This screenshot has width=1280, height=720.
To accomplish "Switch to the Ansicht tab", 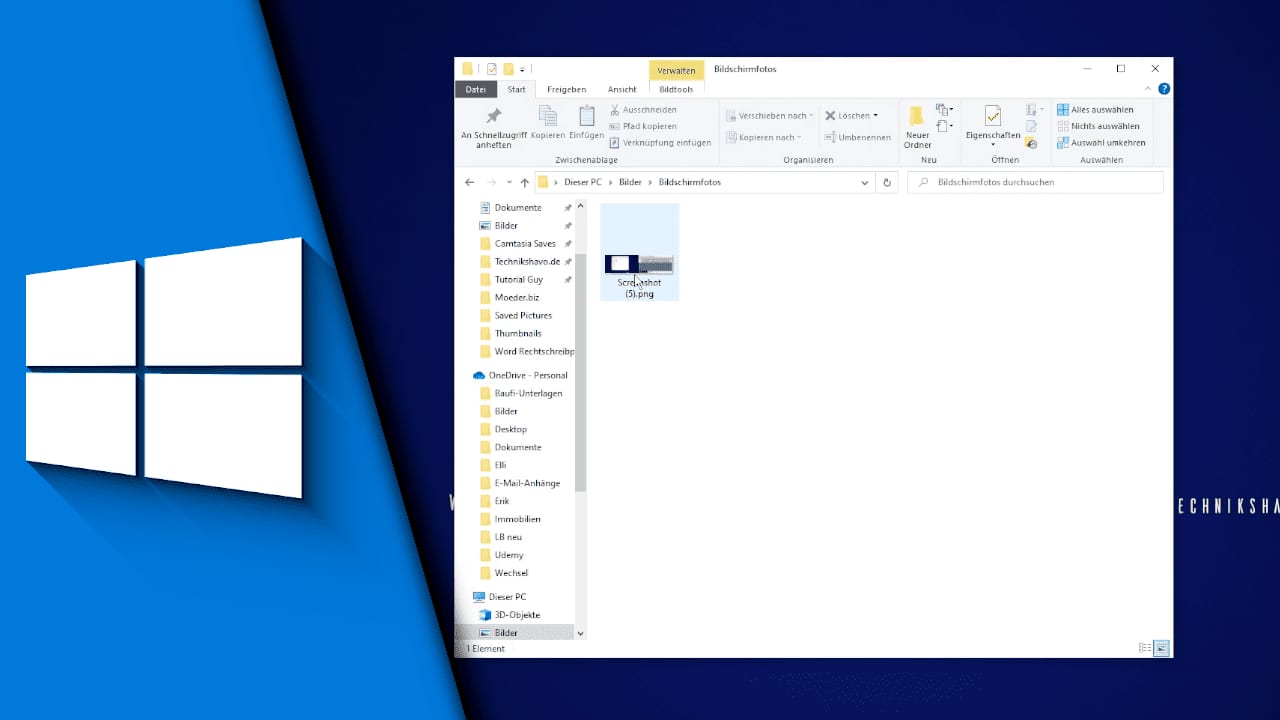I will coord(622,89).
